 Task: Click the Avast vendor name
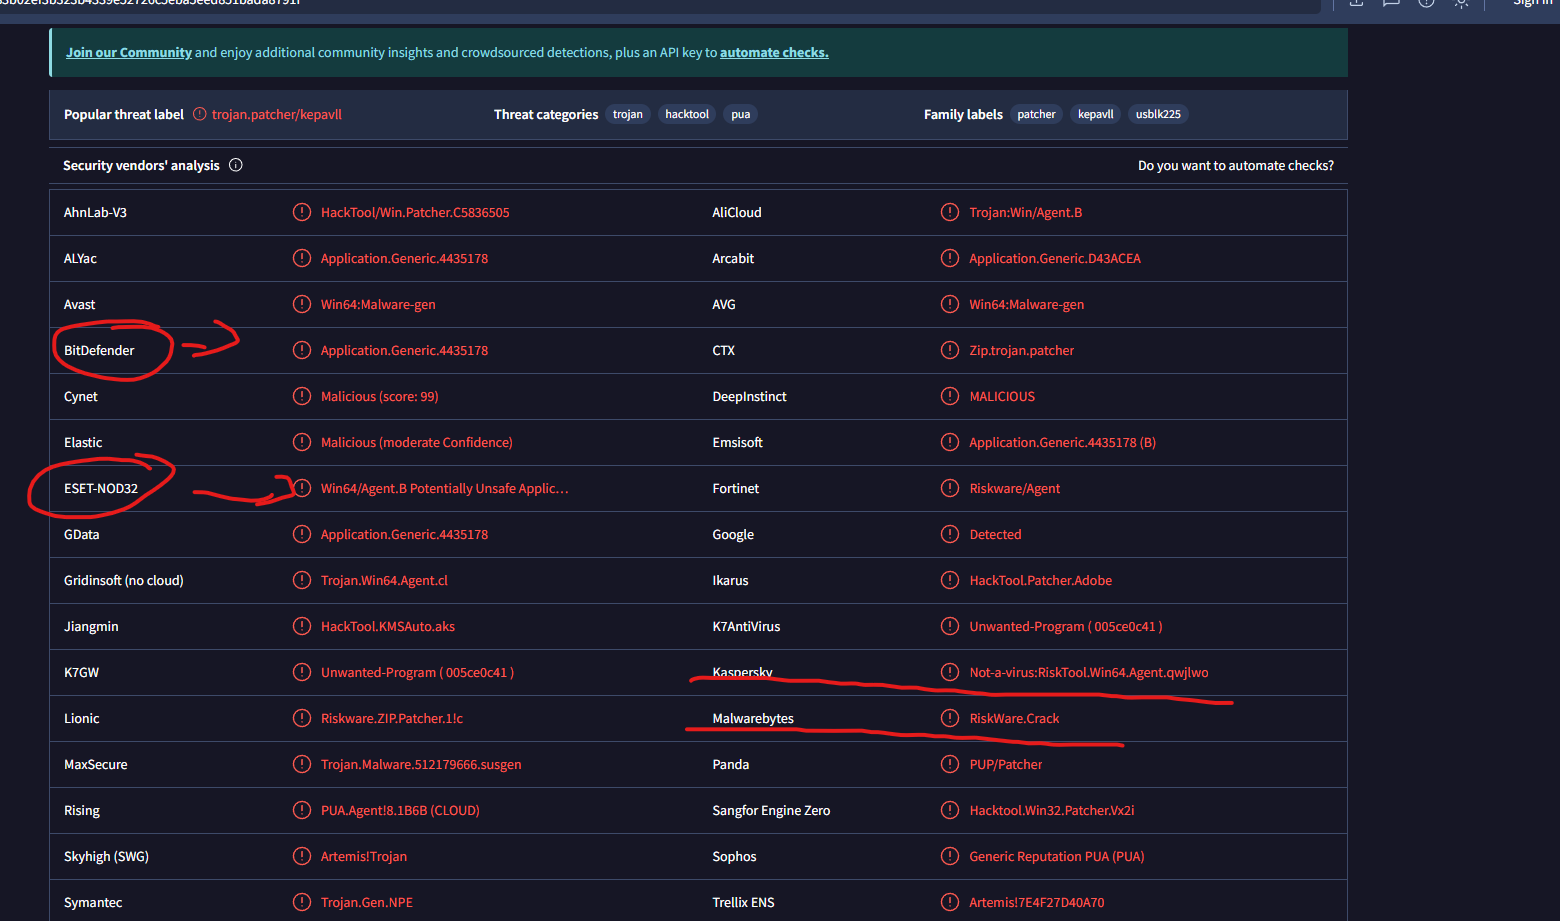[x=80, y=304]
